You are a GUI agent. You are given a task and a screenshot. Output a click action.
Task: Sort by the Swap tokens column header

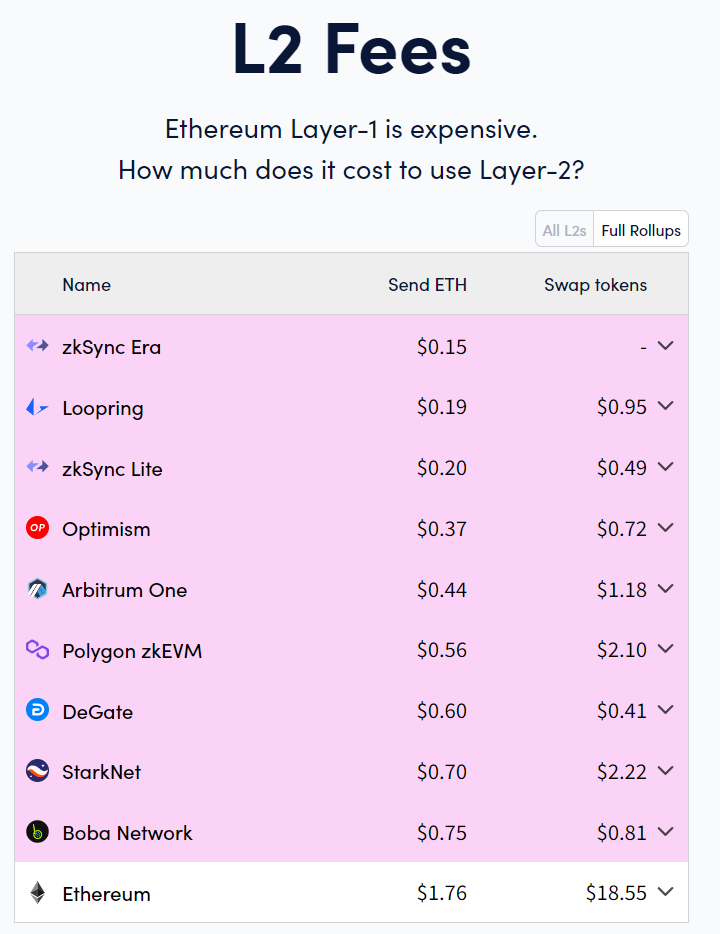click(595, 285)
